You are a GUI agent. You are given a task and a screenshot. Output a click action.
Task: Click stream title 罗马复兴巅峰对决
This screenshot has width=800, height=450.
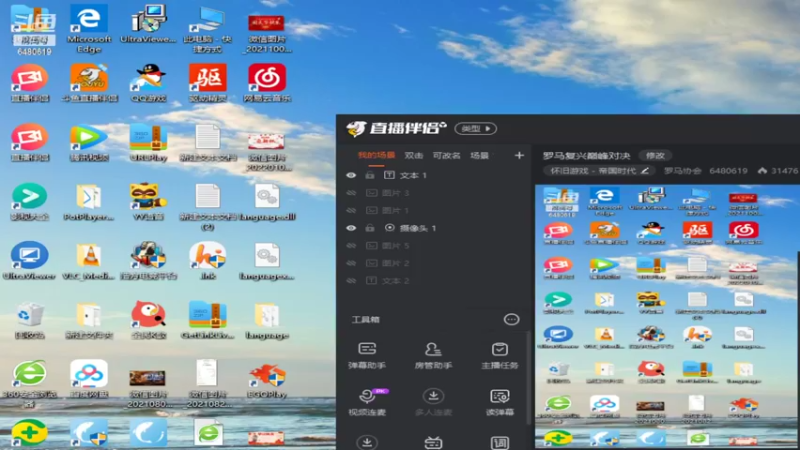coord(586,156)
